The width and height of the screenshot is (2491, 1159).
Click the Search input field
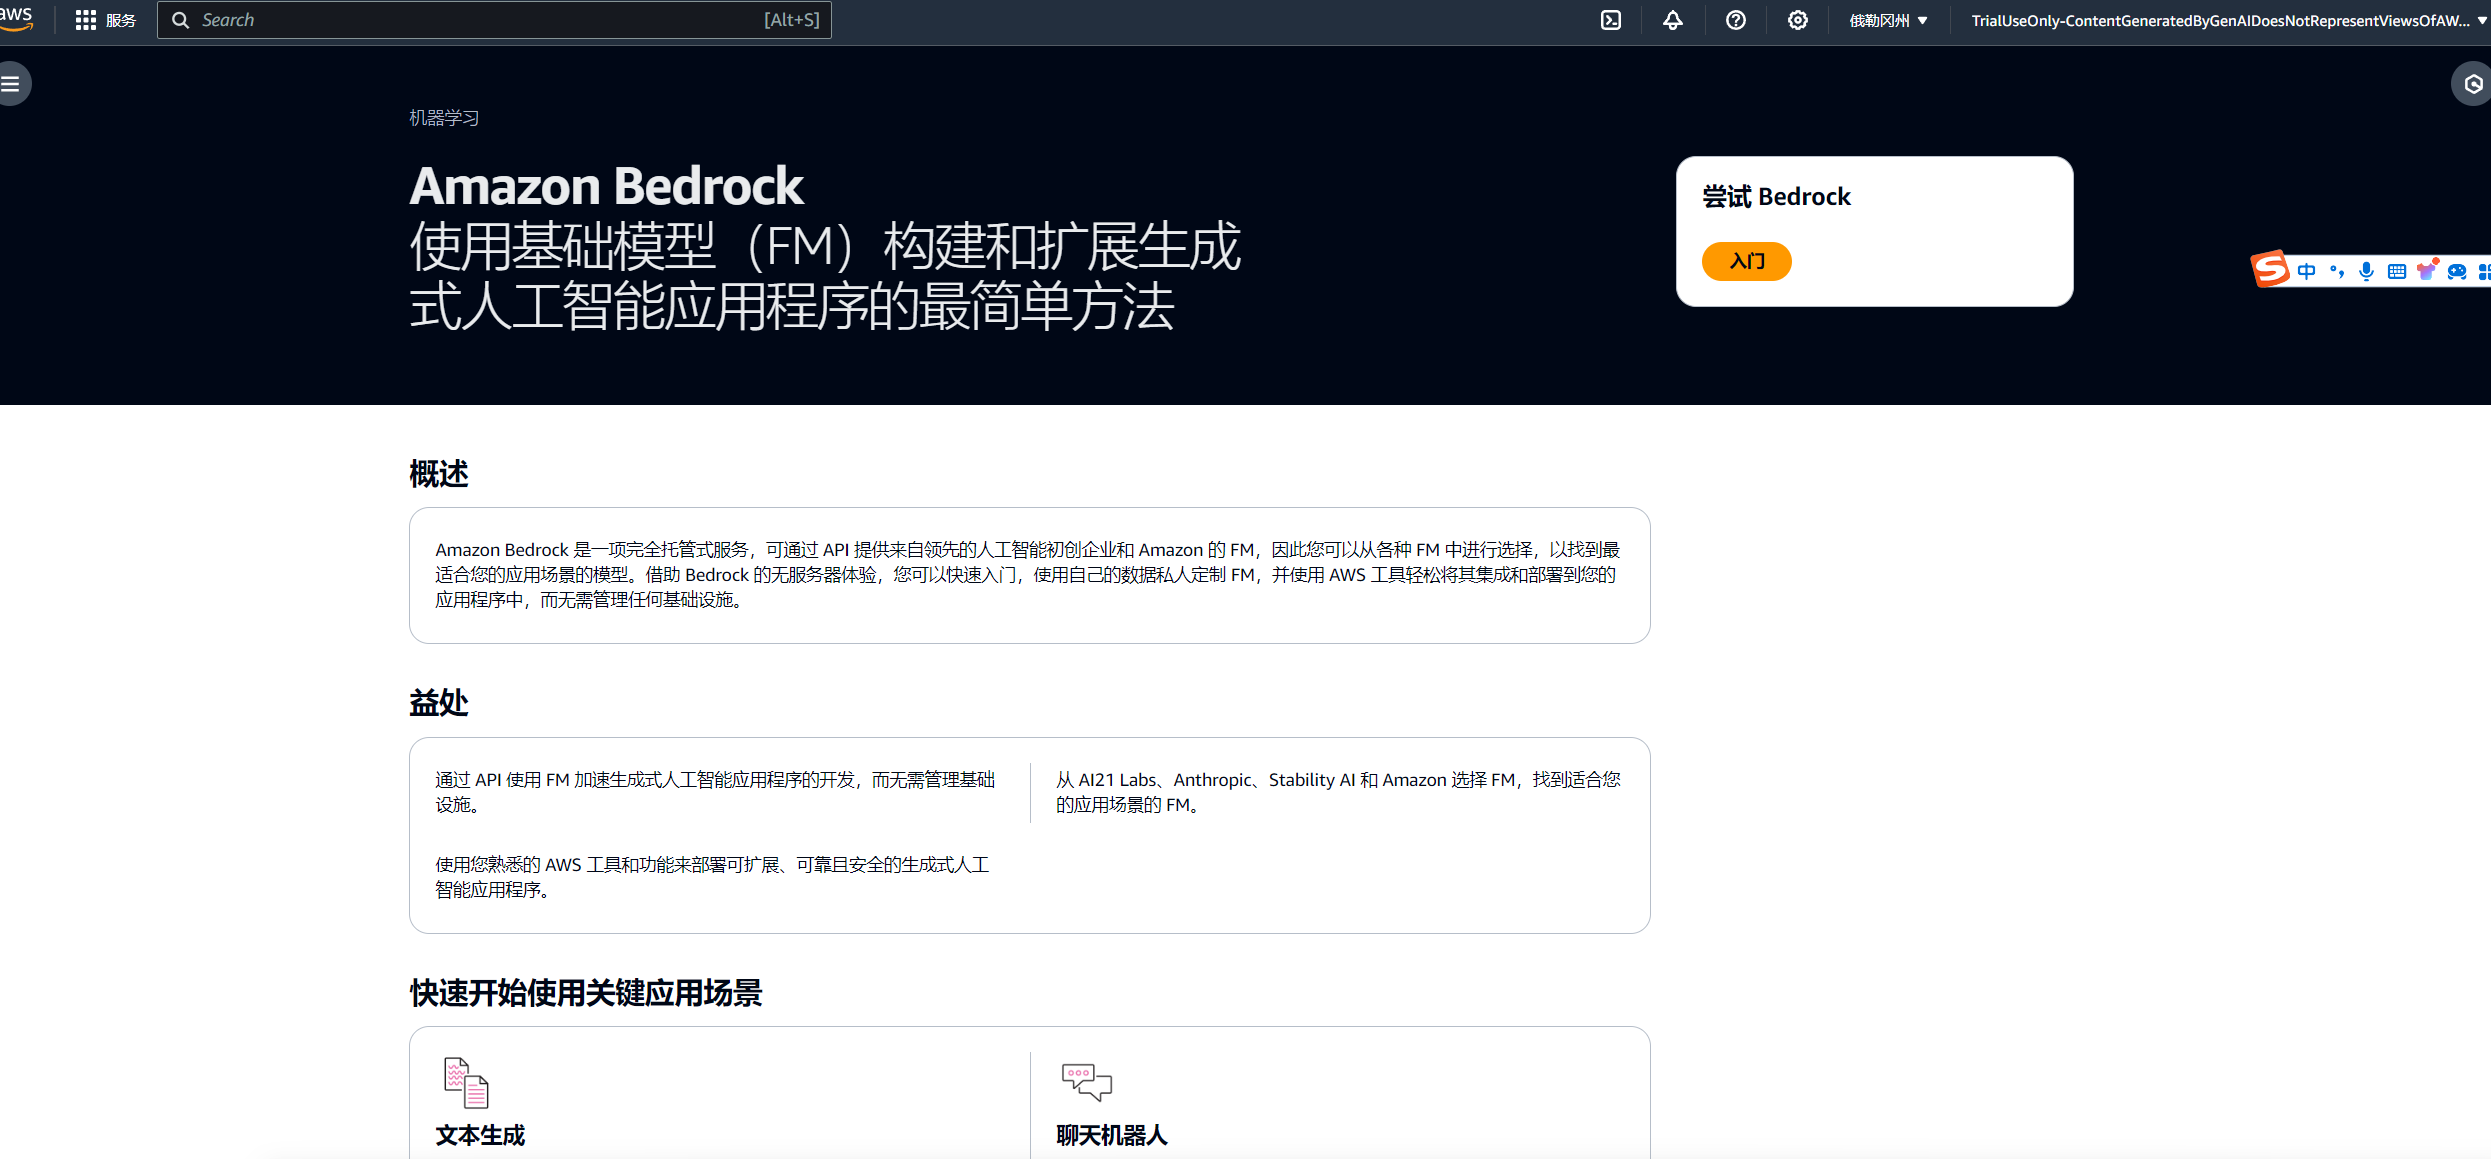coord(494,20)
